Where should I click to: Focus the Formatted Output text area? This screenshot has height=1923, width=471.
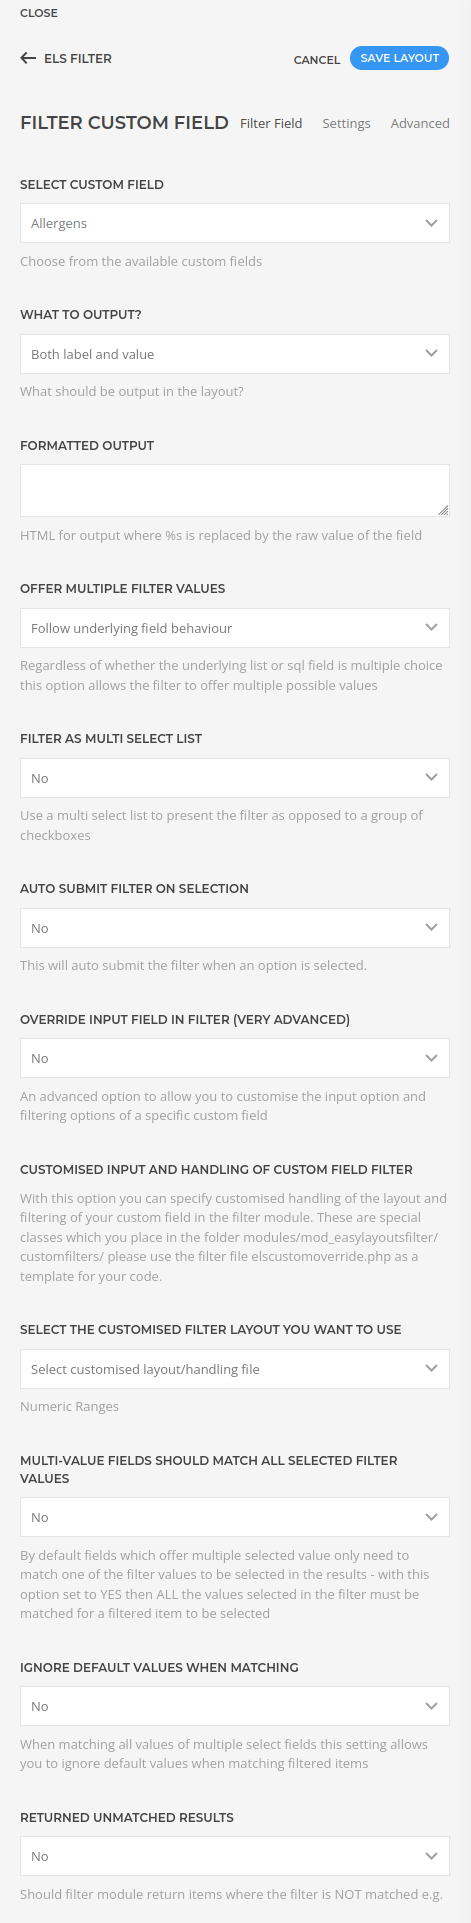point(235,491)
